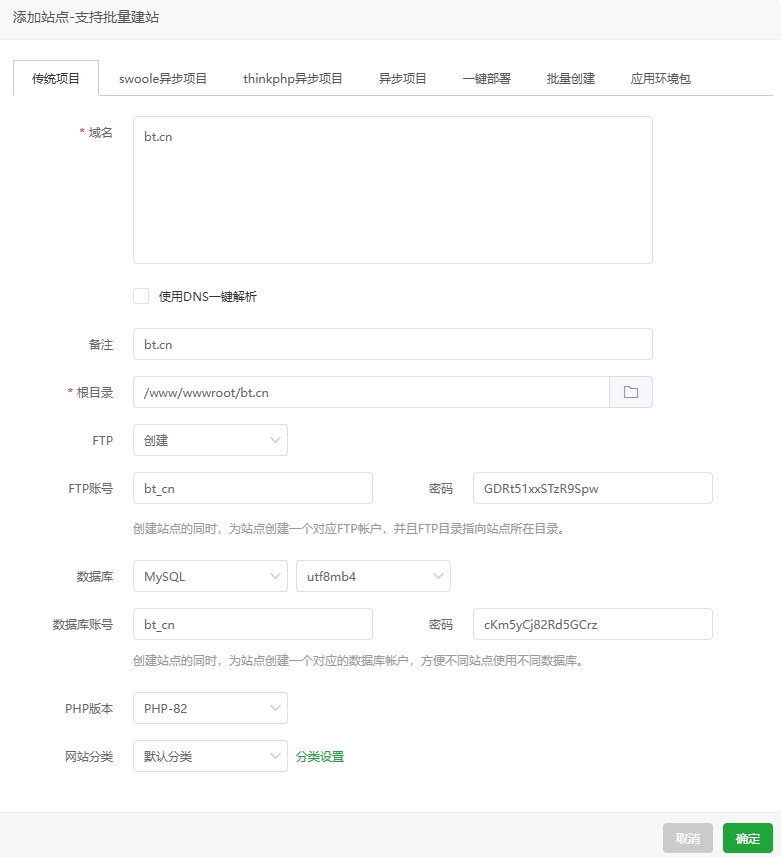Screen dimensions: 781x857
Task: Open the 异步项目 tab
Action: 403,78
